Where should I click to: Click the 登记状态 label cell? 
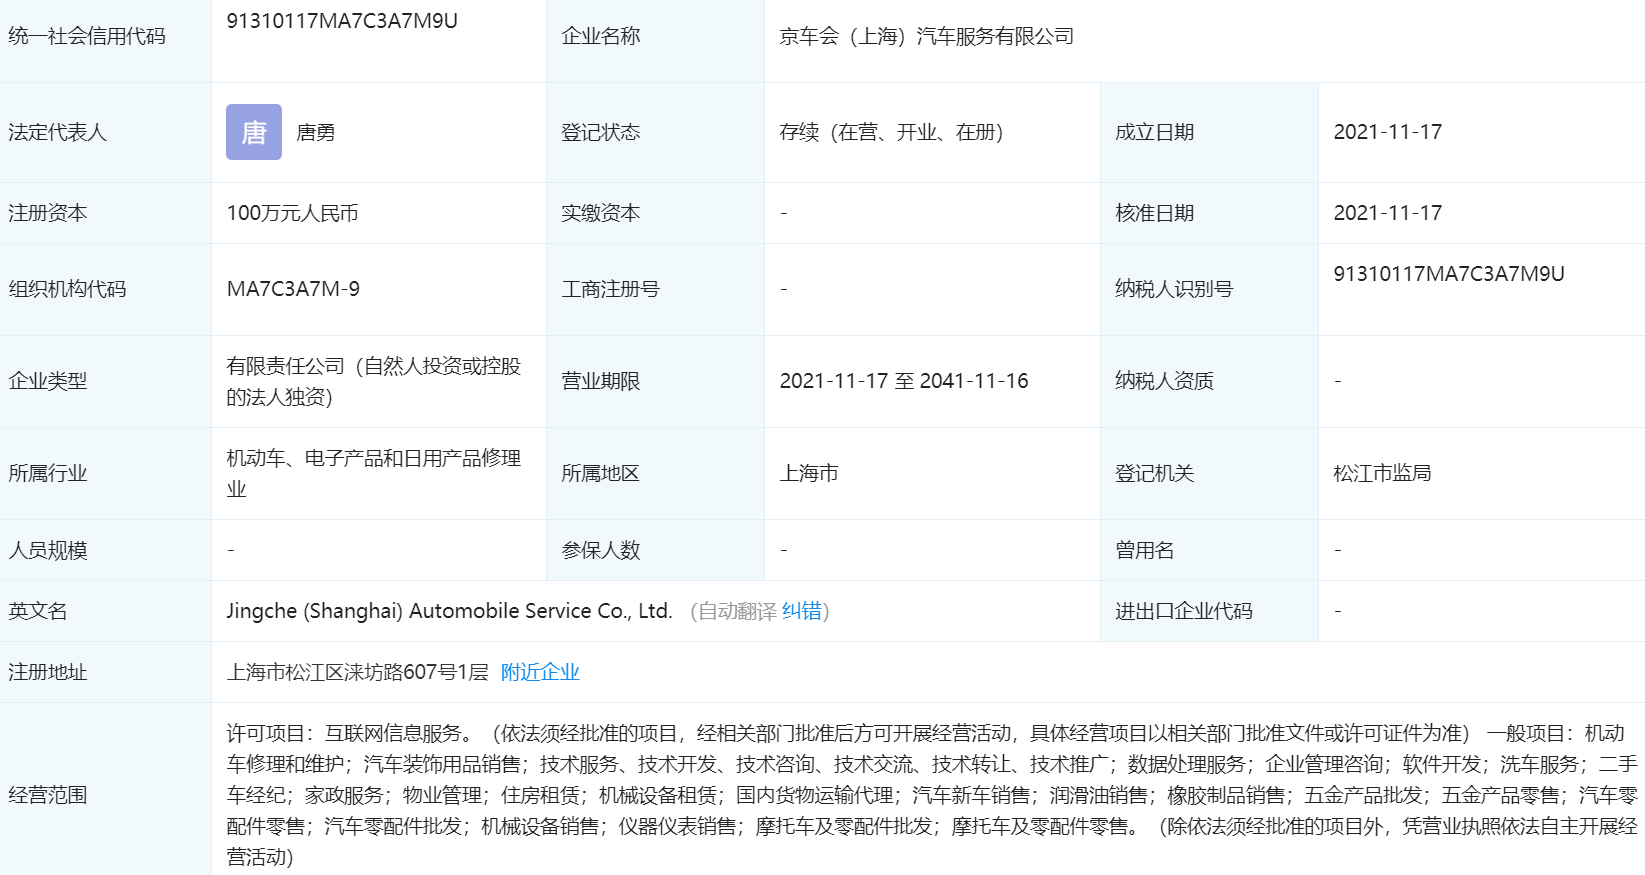[x=656, y=132]
